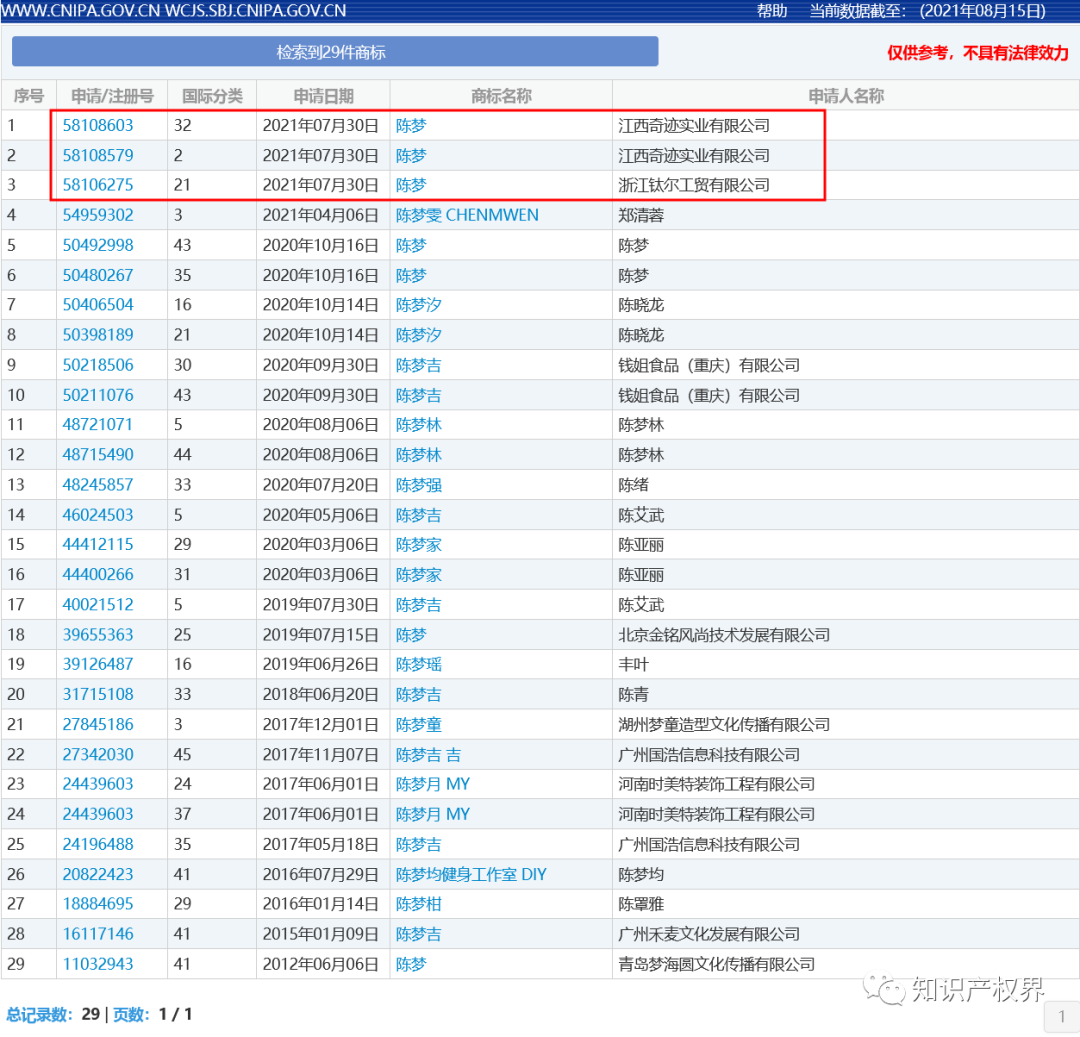Open trademark 陈梦 in row 29
The image size is (1080, 1037).
pos(411,964)
